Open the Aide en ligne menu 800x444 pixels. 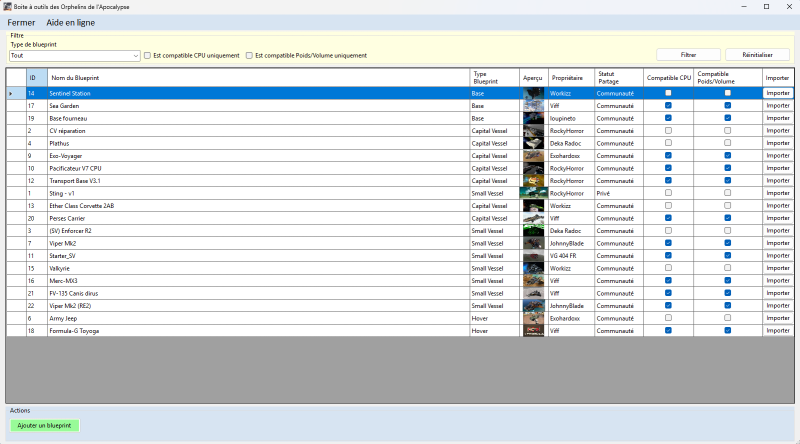click(70, 22)
